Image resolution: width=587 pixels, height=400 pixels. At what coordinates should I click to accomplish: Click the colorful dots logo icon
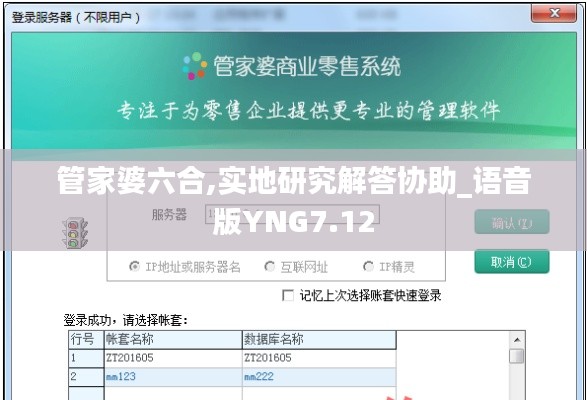(195, 66)
